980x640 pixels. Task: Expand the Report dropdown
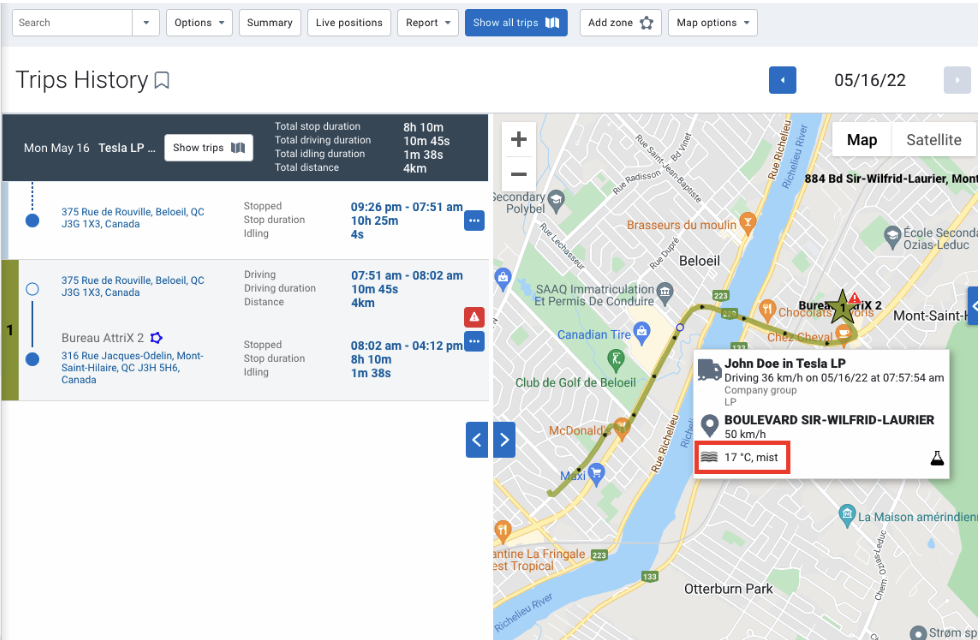pyautogui.click(x=428, y=22)
